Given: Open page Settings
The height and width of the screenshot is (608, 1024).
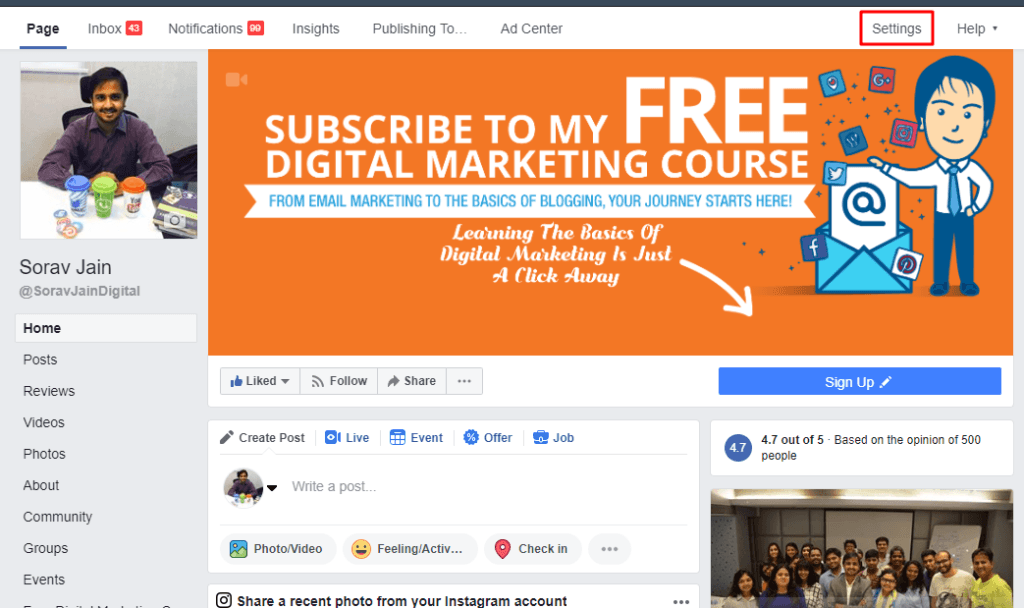Looking at the screenshot, I should click(896, 29).
